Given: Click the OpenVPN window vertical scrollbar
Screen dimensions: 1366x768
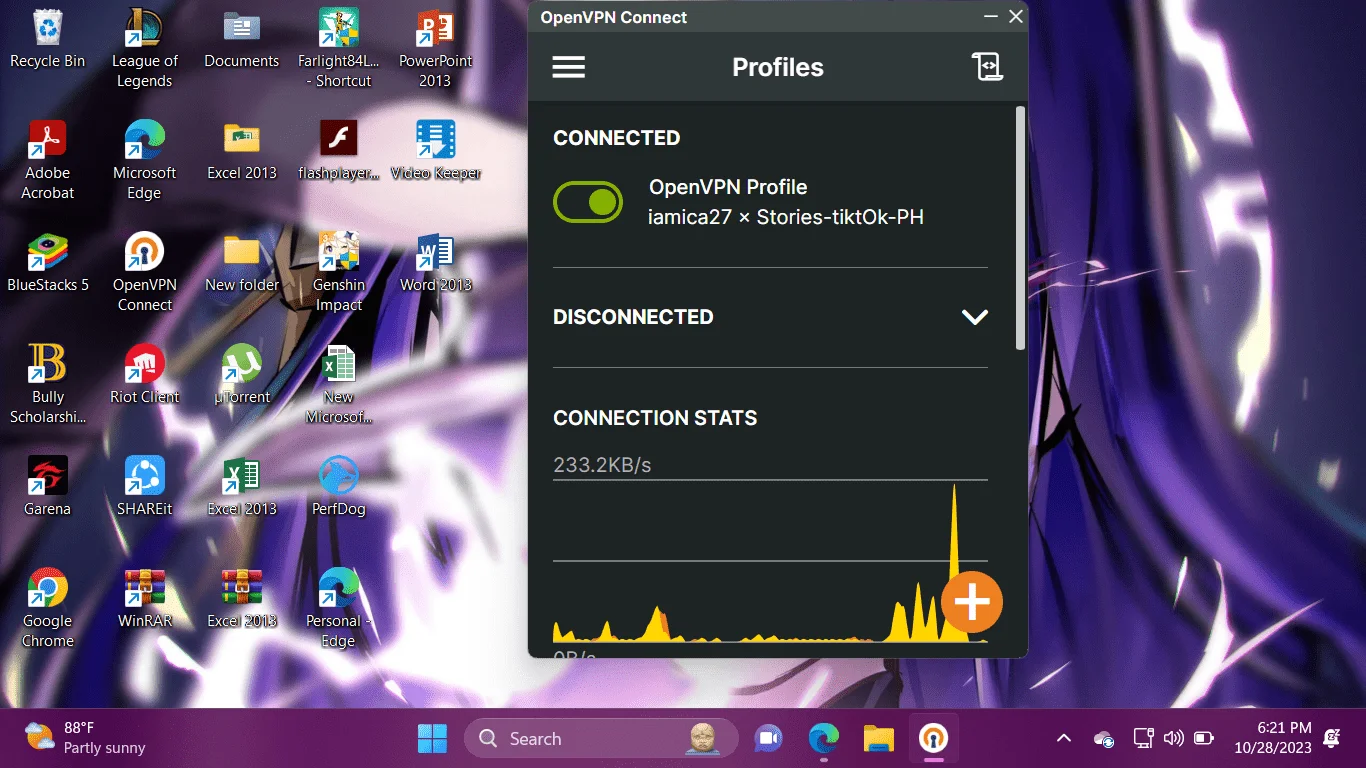Looking at the screenshot, I should (x=1021, y=228).
